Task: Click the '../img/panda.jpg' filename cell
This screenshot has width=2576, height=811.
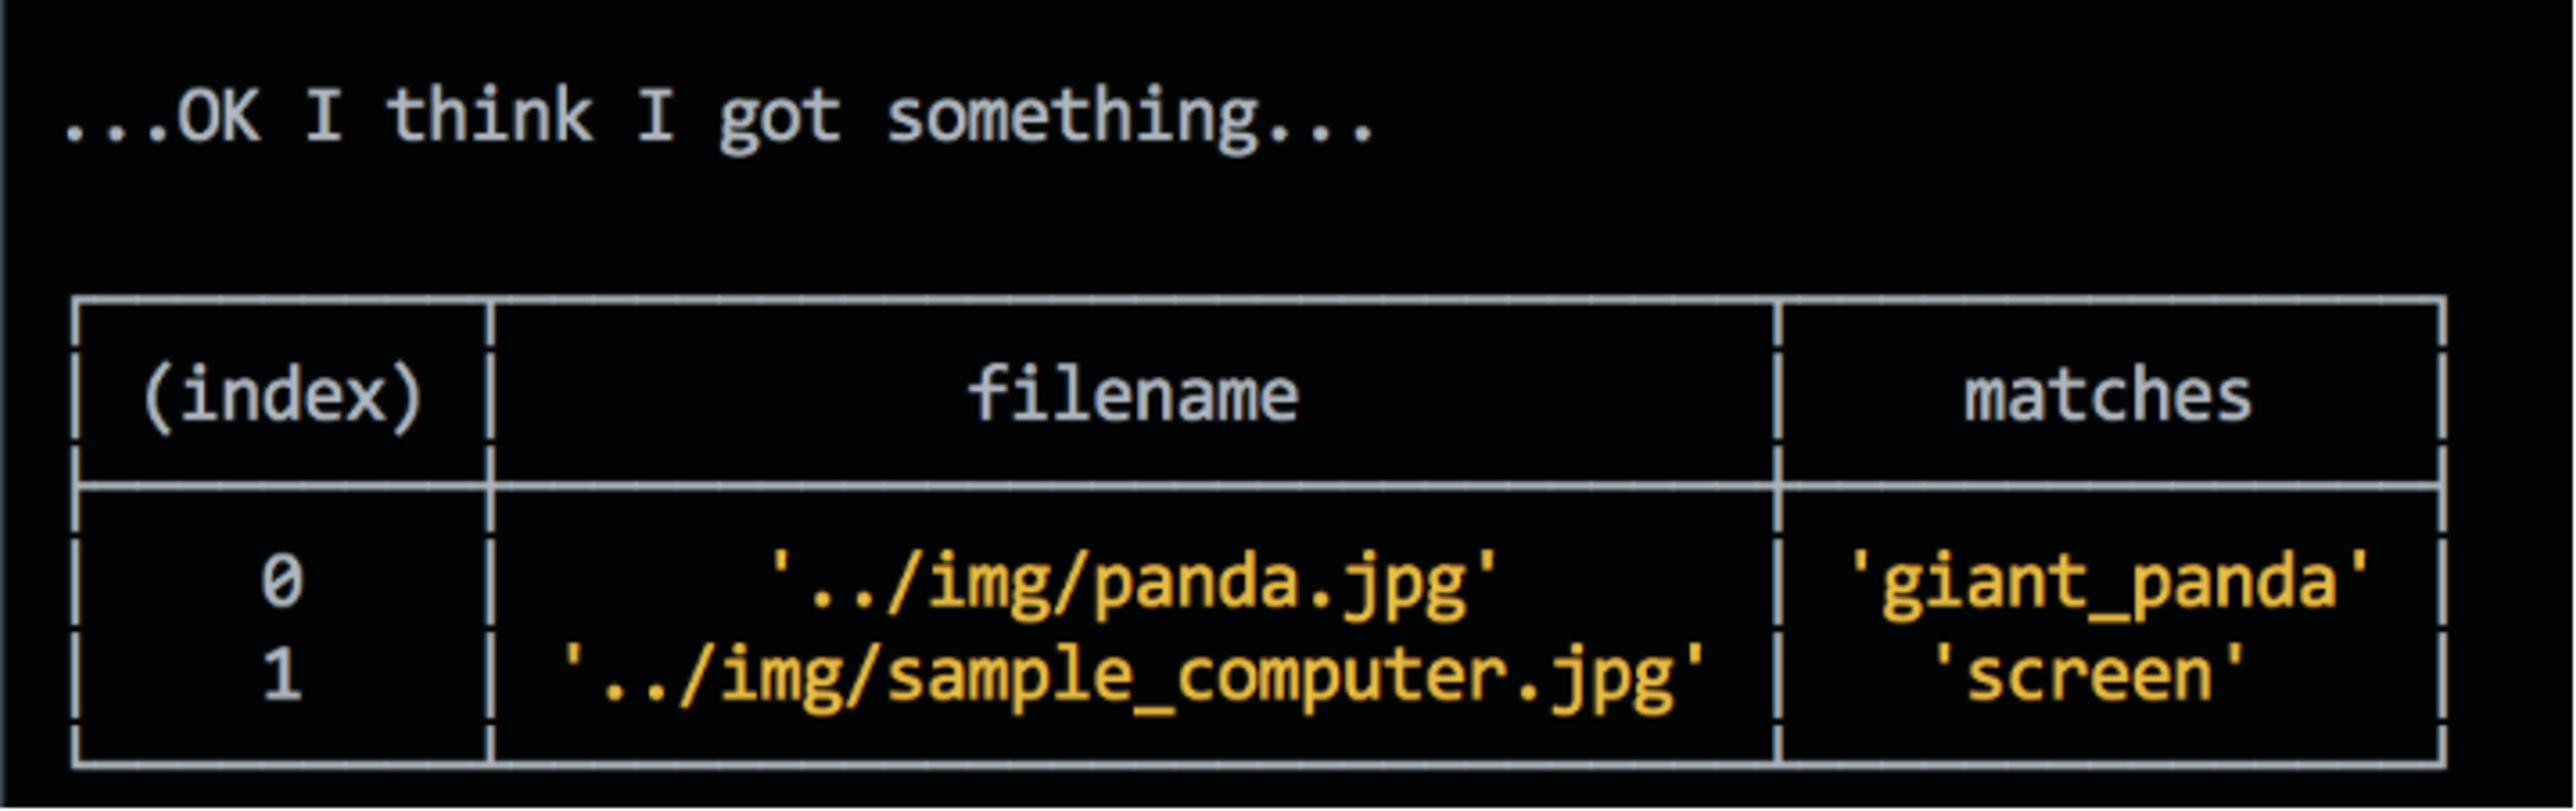Action: (x=1132, y=584)
